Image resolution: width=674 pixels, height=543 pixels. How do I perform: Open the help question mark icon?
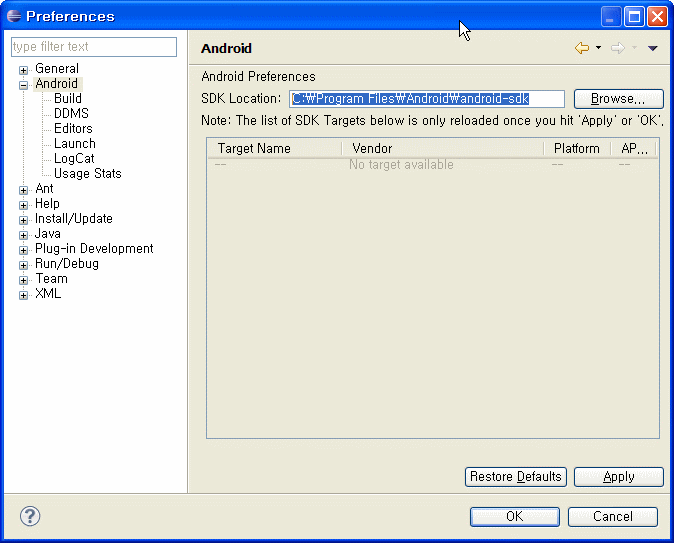(30, 516)
